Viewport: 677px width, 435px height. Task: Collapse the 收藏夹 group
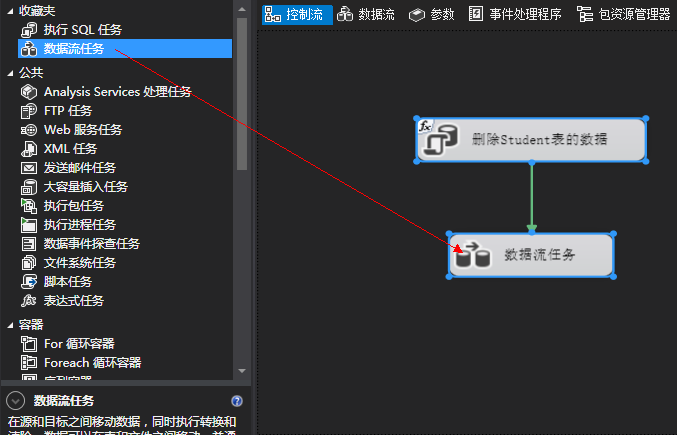[10, 12]
